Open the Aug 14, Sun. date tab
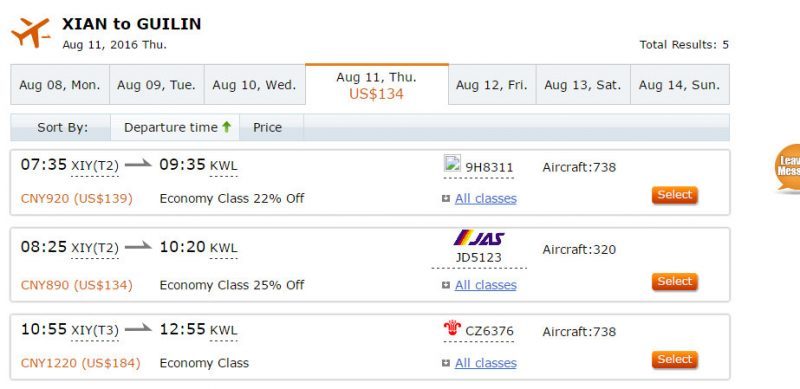Screen dimensions: 800x389 click(680, 85)
